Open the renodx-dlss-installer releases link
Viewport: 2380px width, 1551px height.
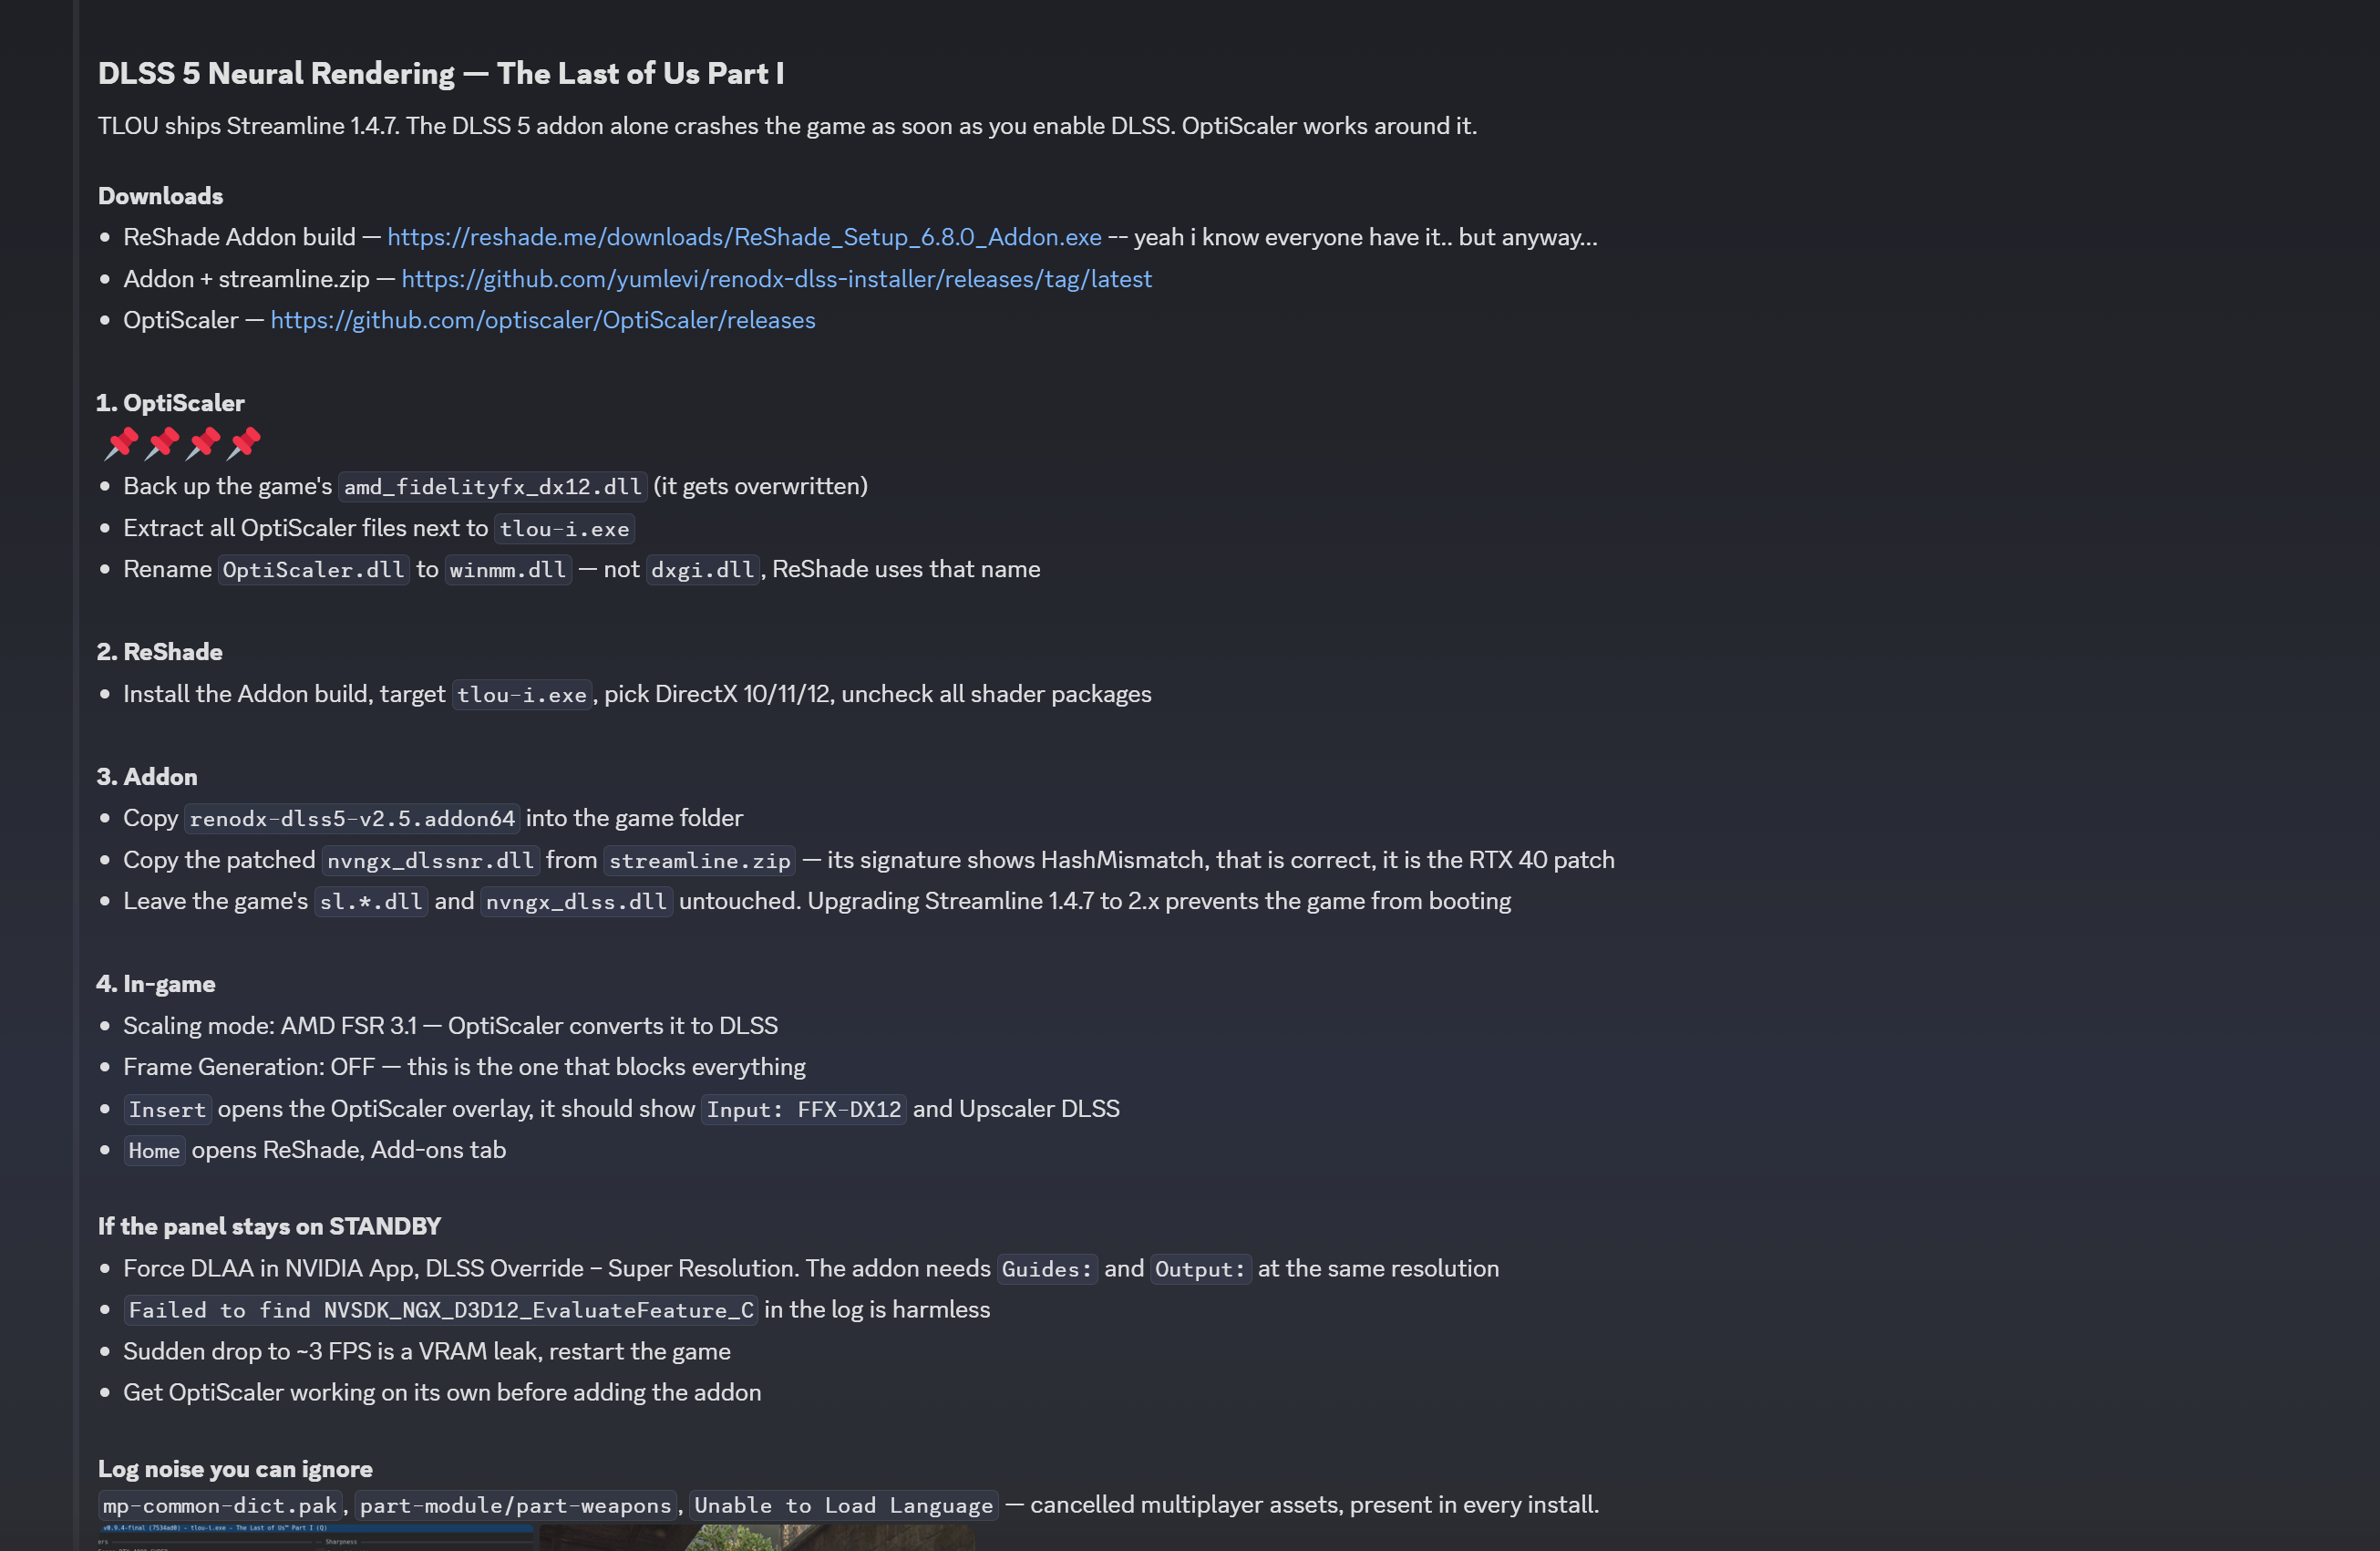click(x=776, y=279)
